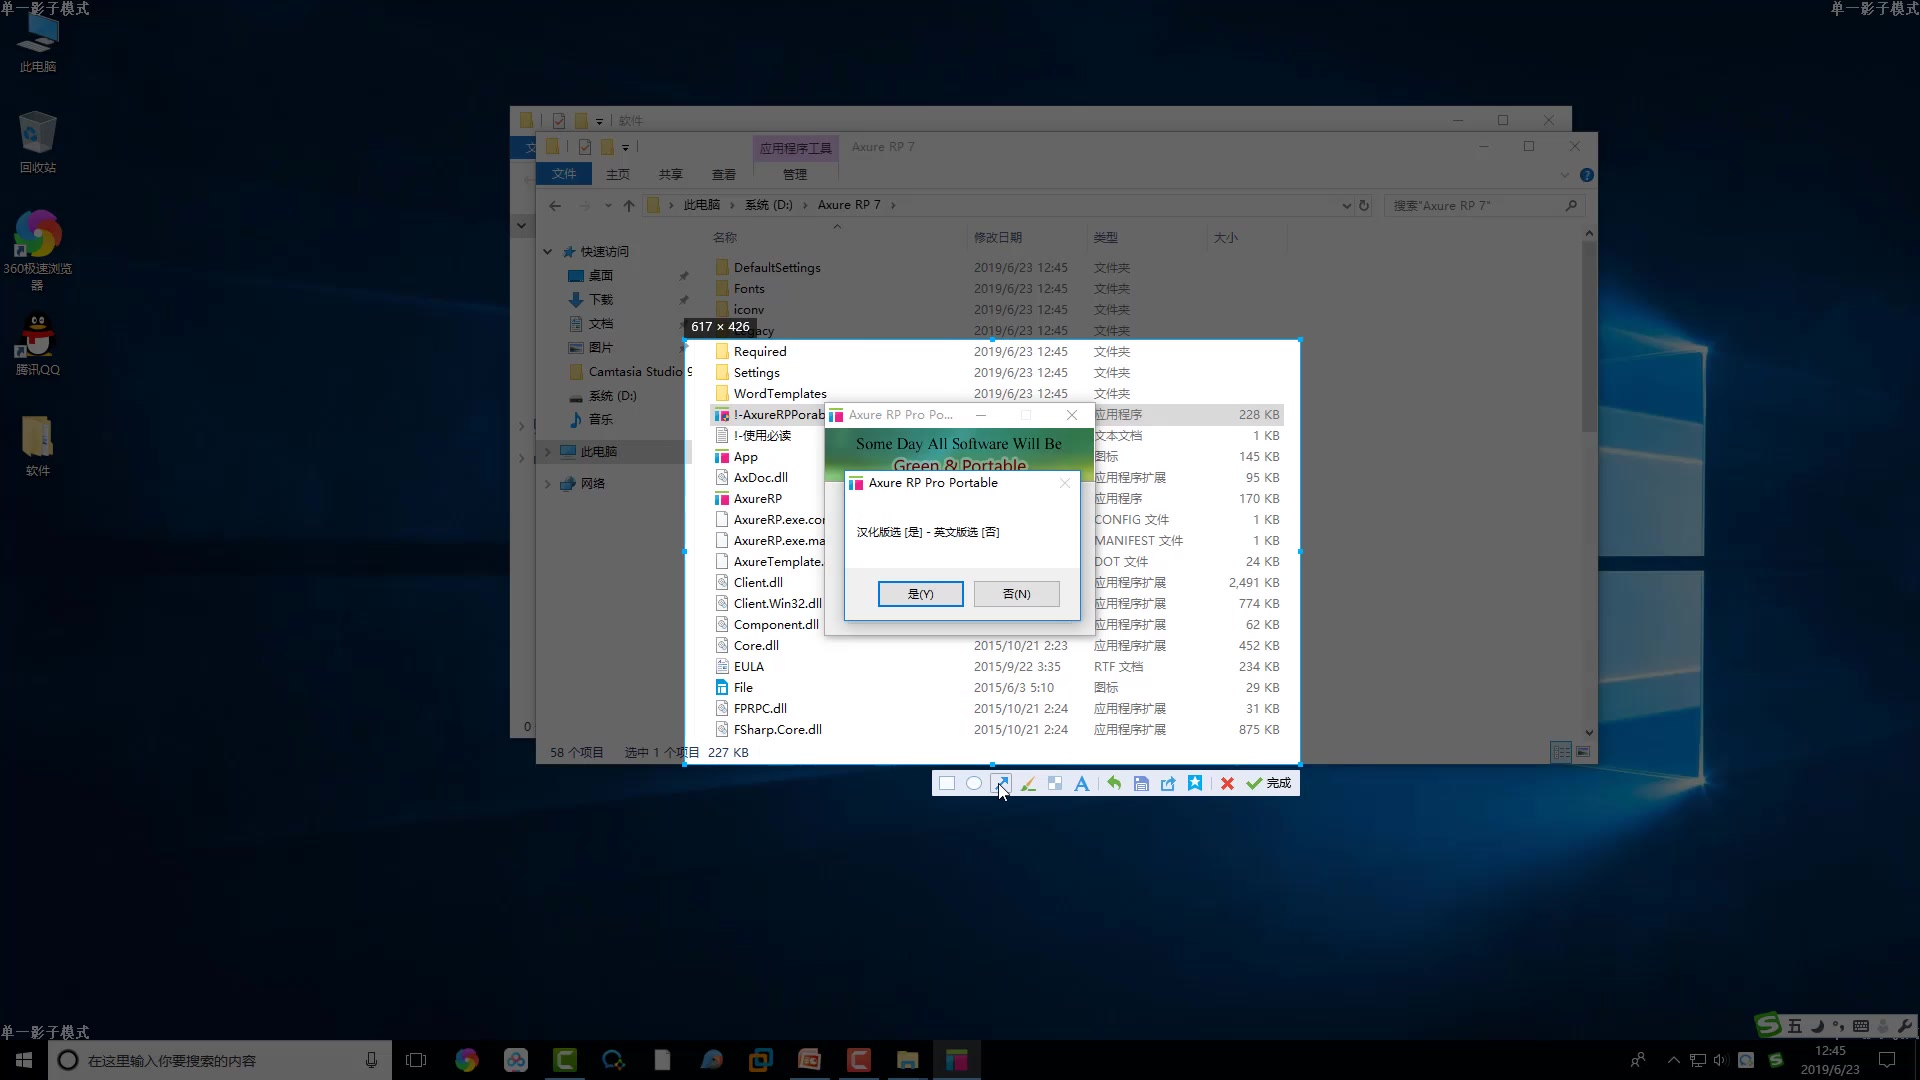Open the address bar history dropdown
The width and height of the screenshot is (1920, 1080).
click(x=1346, y=206)
